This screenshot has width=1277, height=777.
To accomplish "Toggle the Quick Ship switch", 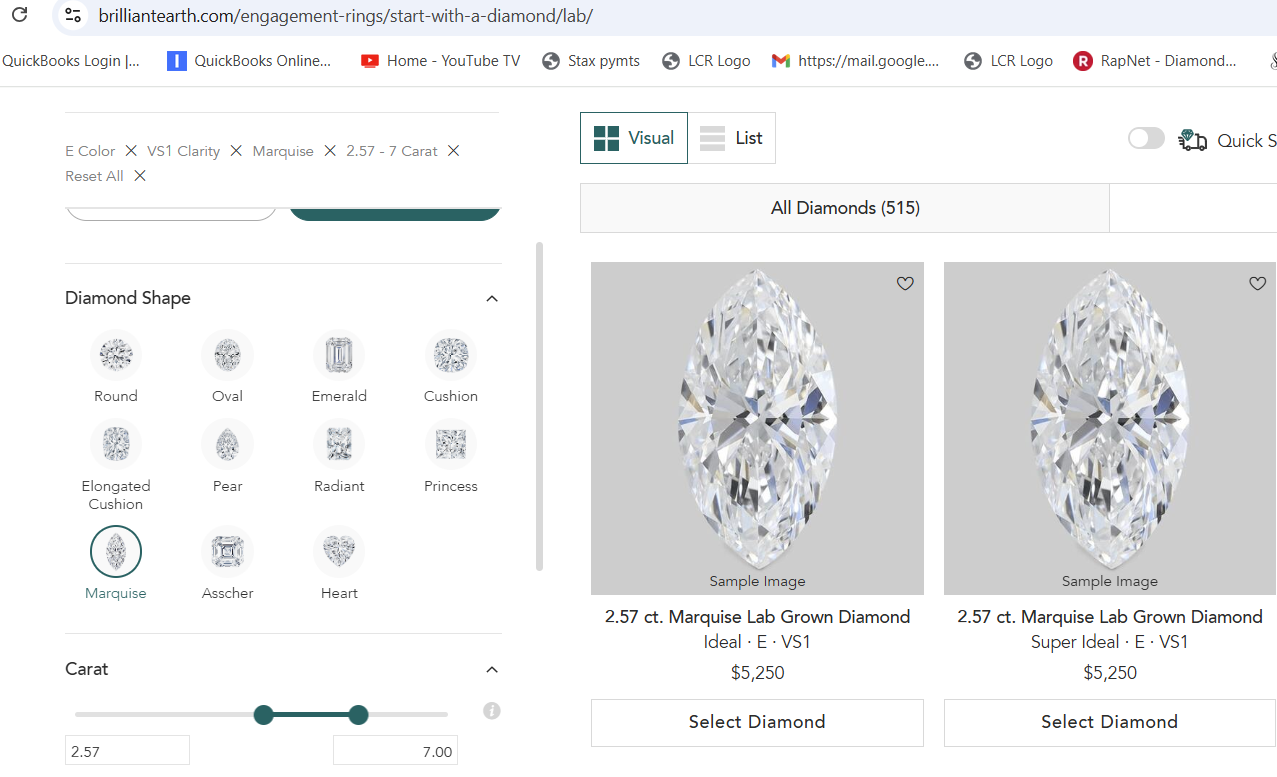I will coord(1146,139).
